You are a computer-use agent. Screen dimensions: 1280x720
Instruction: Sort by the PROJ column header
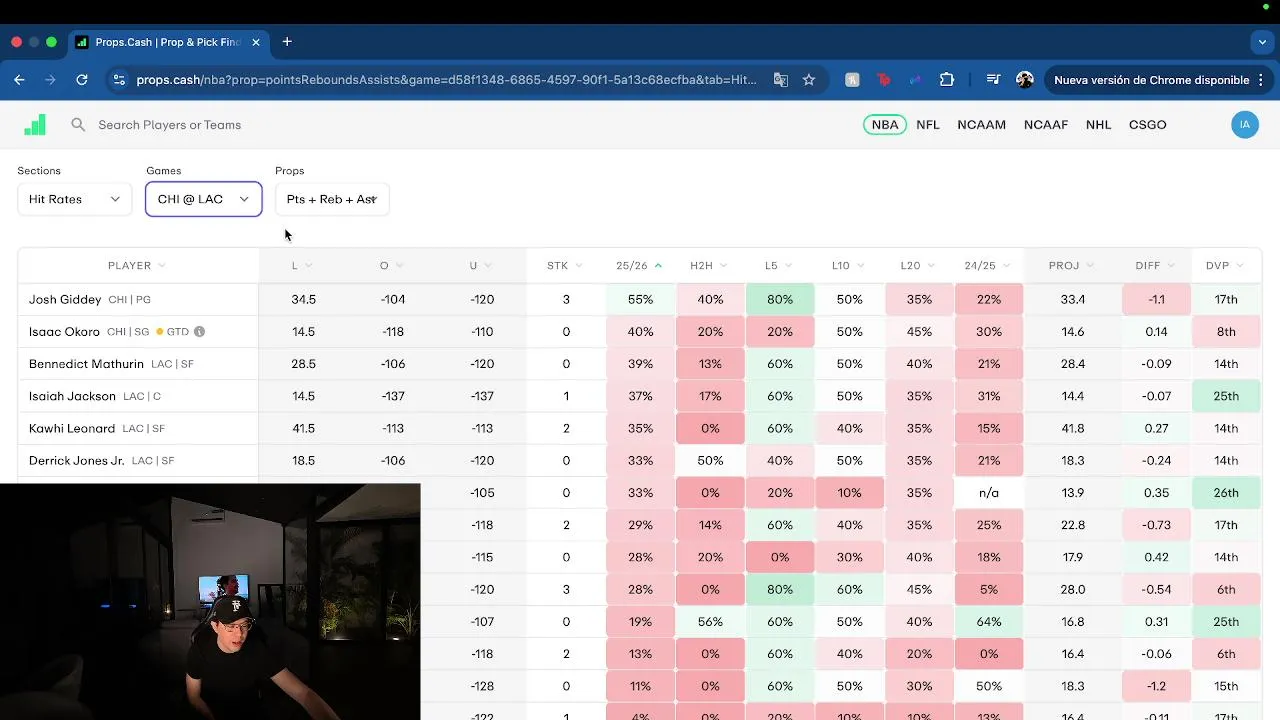[x=1072, y=266]
